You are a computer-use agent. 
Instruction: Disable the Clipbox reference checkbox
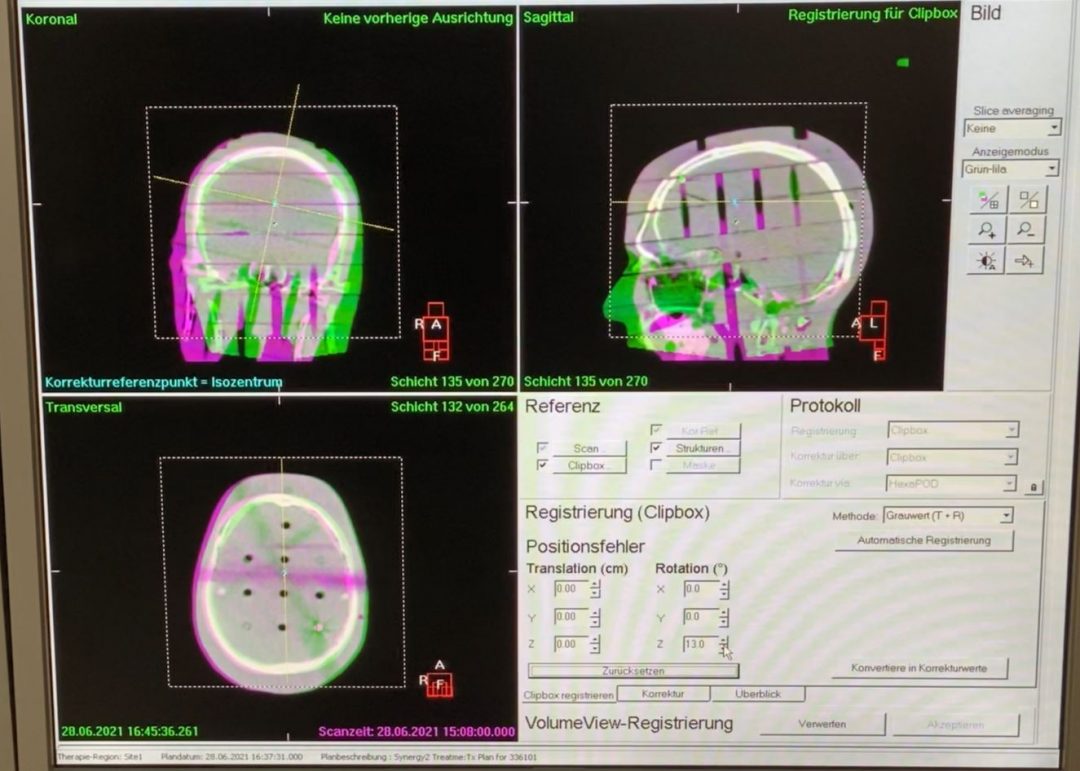pos(541,466)
